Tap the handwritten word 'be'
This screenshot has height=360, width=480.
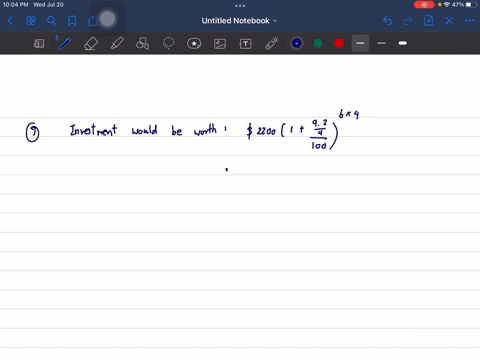pyautogui.click(x=177, y=130)
